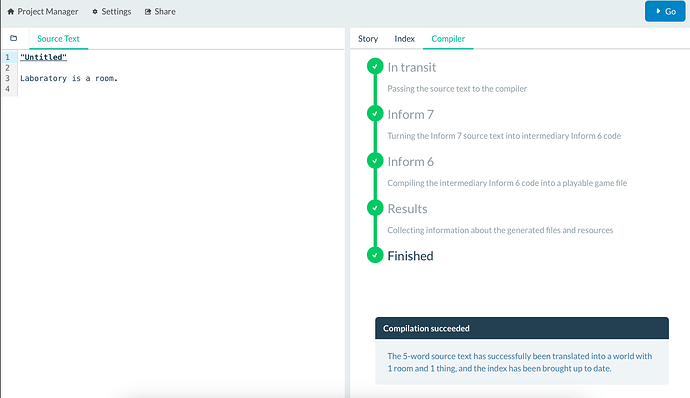Click line number 1 in the gutter
This screenshot has height=398, width=690.
[x=7, y=57]
